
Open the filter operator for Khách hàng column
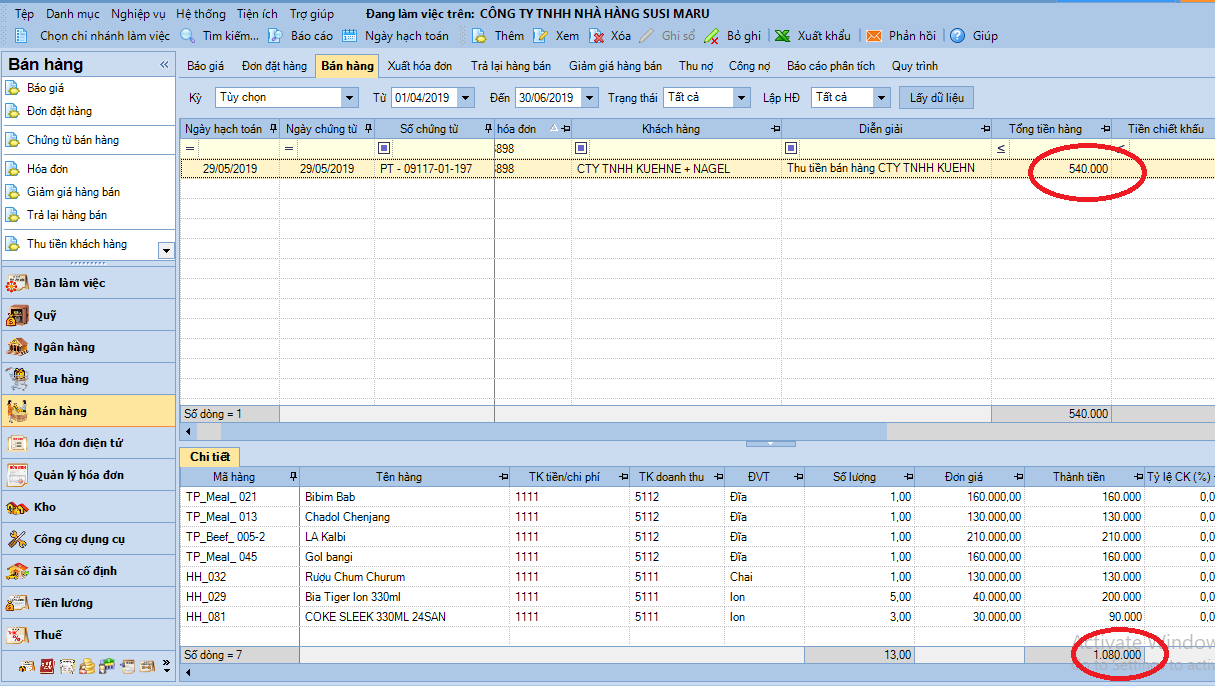tap(580, 148)
